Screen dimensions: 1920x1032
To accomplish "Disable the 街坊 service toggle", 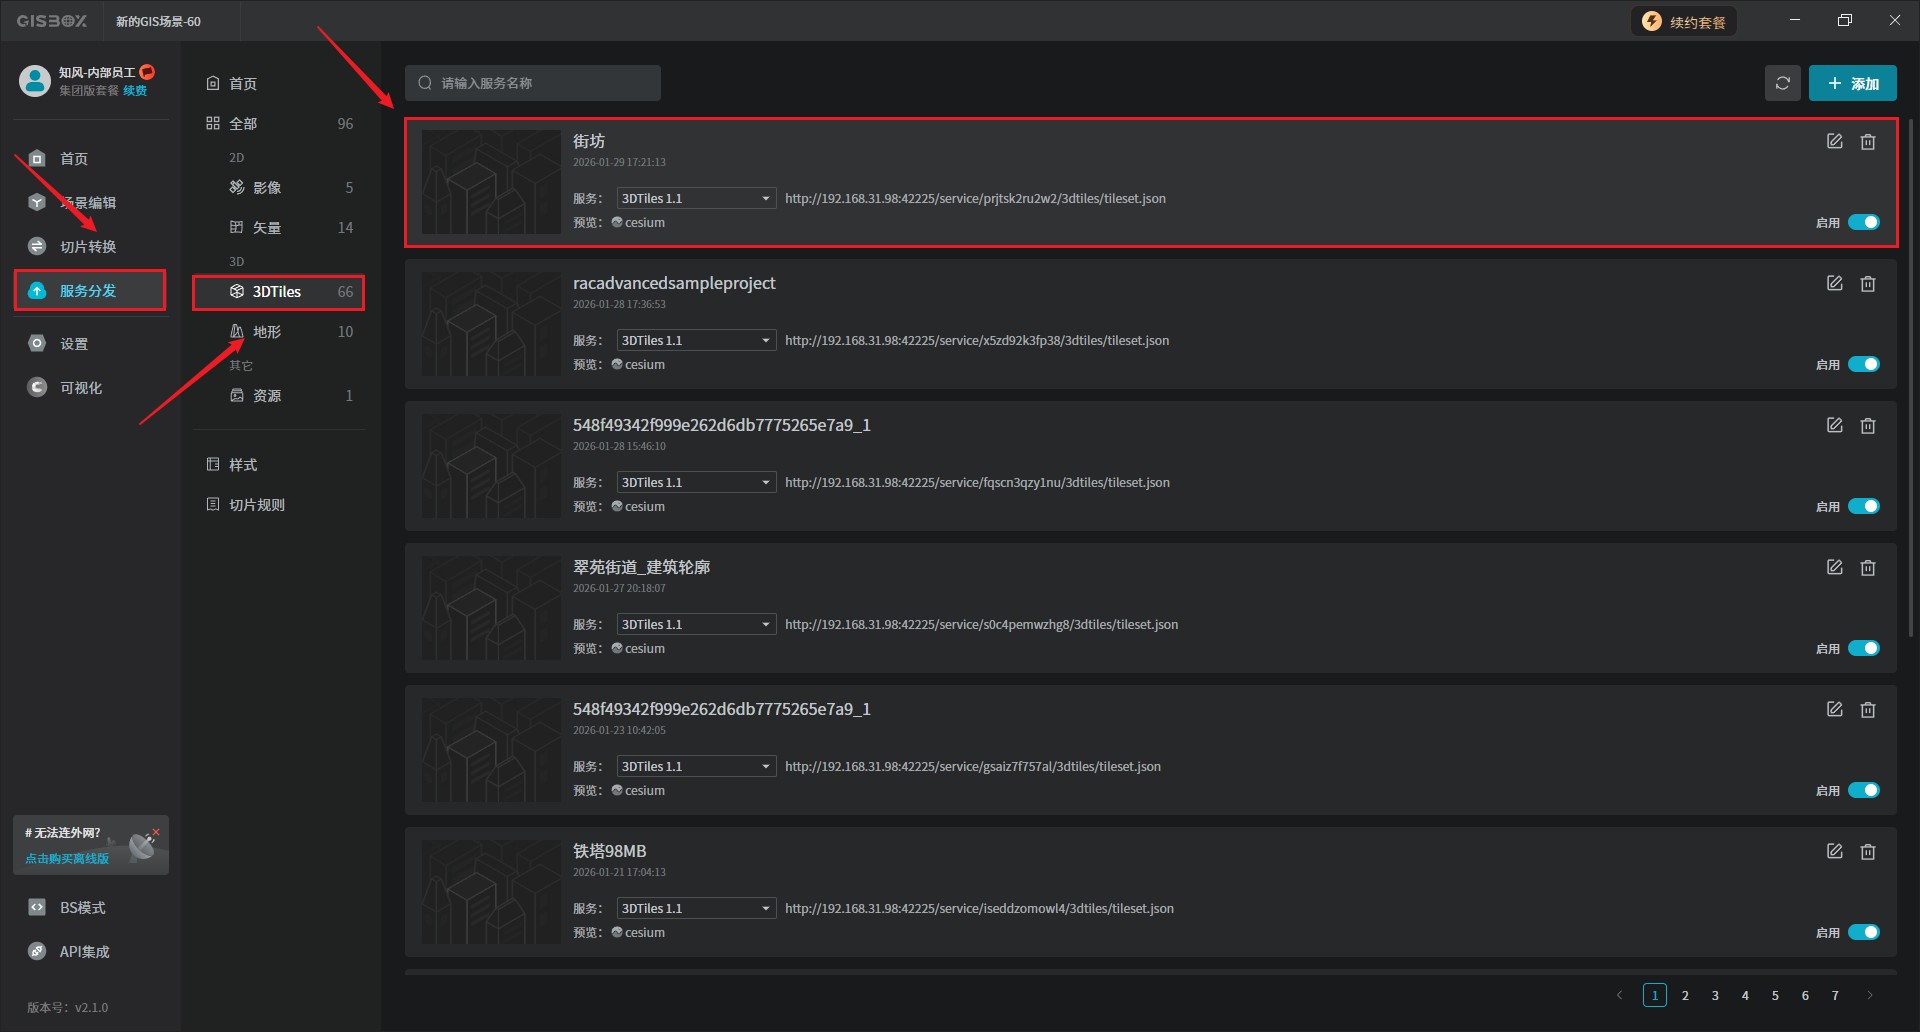I will (1863, 223).
